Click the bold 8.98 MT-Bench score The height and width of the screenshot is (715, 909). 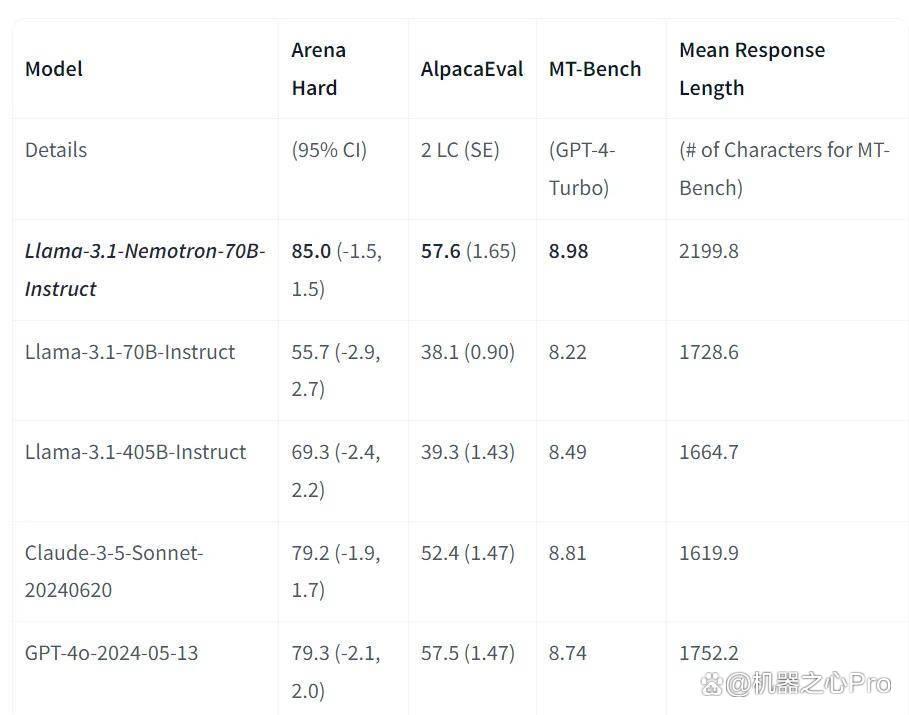coord(568,251)
